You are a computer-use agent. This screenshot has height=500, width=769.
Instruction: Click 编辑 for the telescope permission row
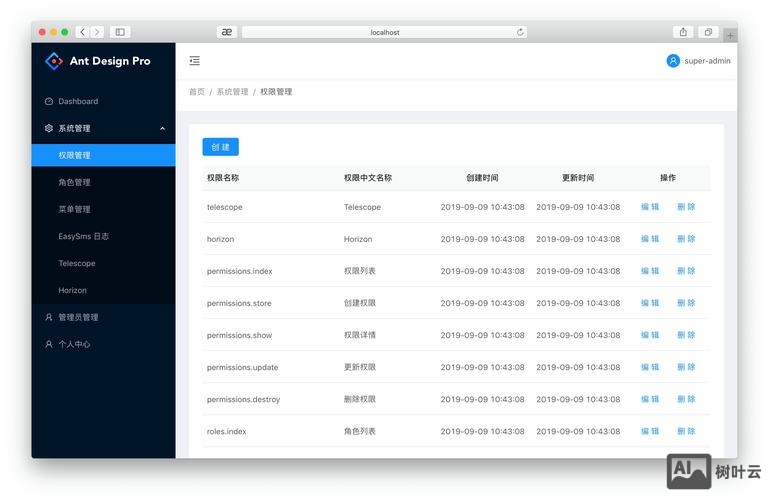click(x=650, y=207)
